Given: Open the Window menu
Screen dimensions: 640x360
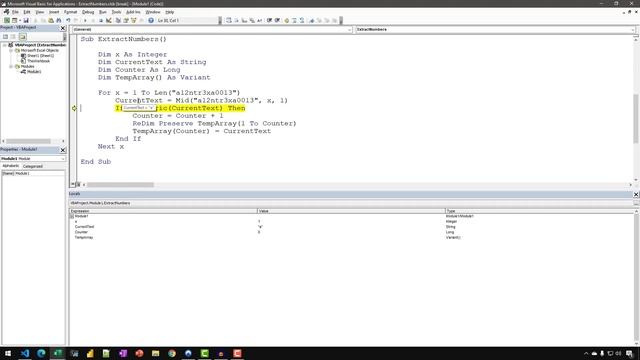Looking at the screenshot, I should 153,12.
